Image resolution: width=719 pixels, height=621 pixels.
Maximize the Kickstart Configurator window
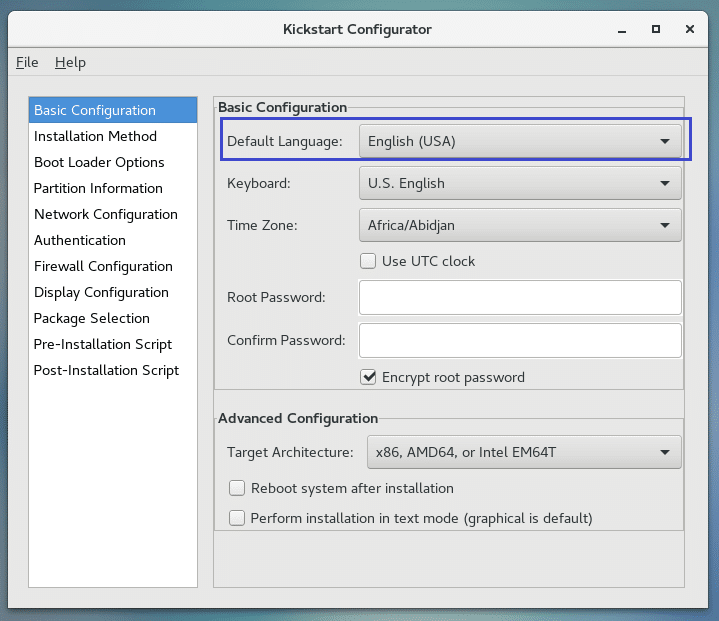(655, 29)
